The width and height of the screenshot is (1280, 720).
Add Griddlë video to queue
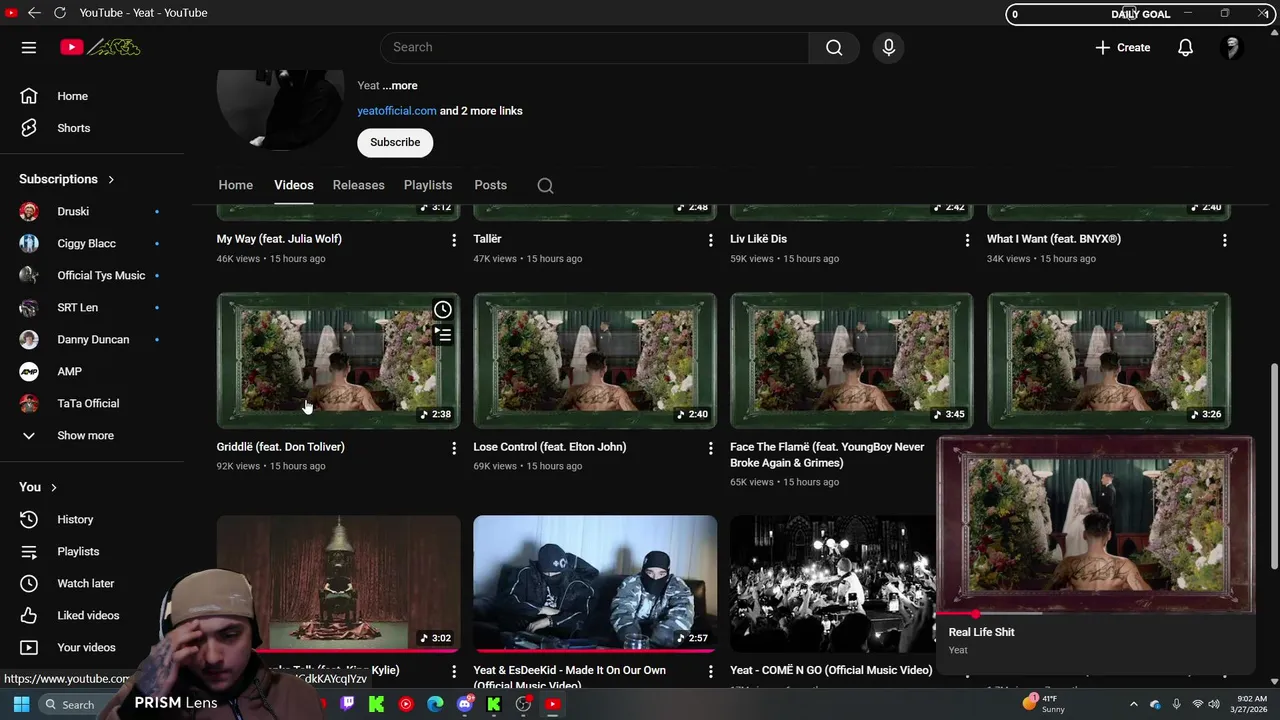(x=443, y=334)
